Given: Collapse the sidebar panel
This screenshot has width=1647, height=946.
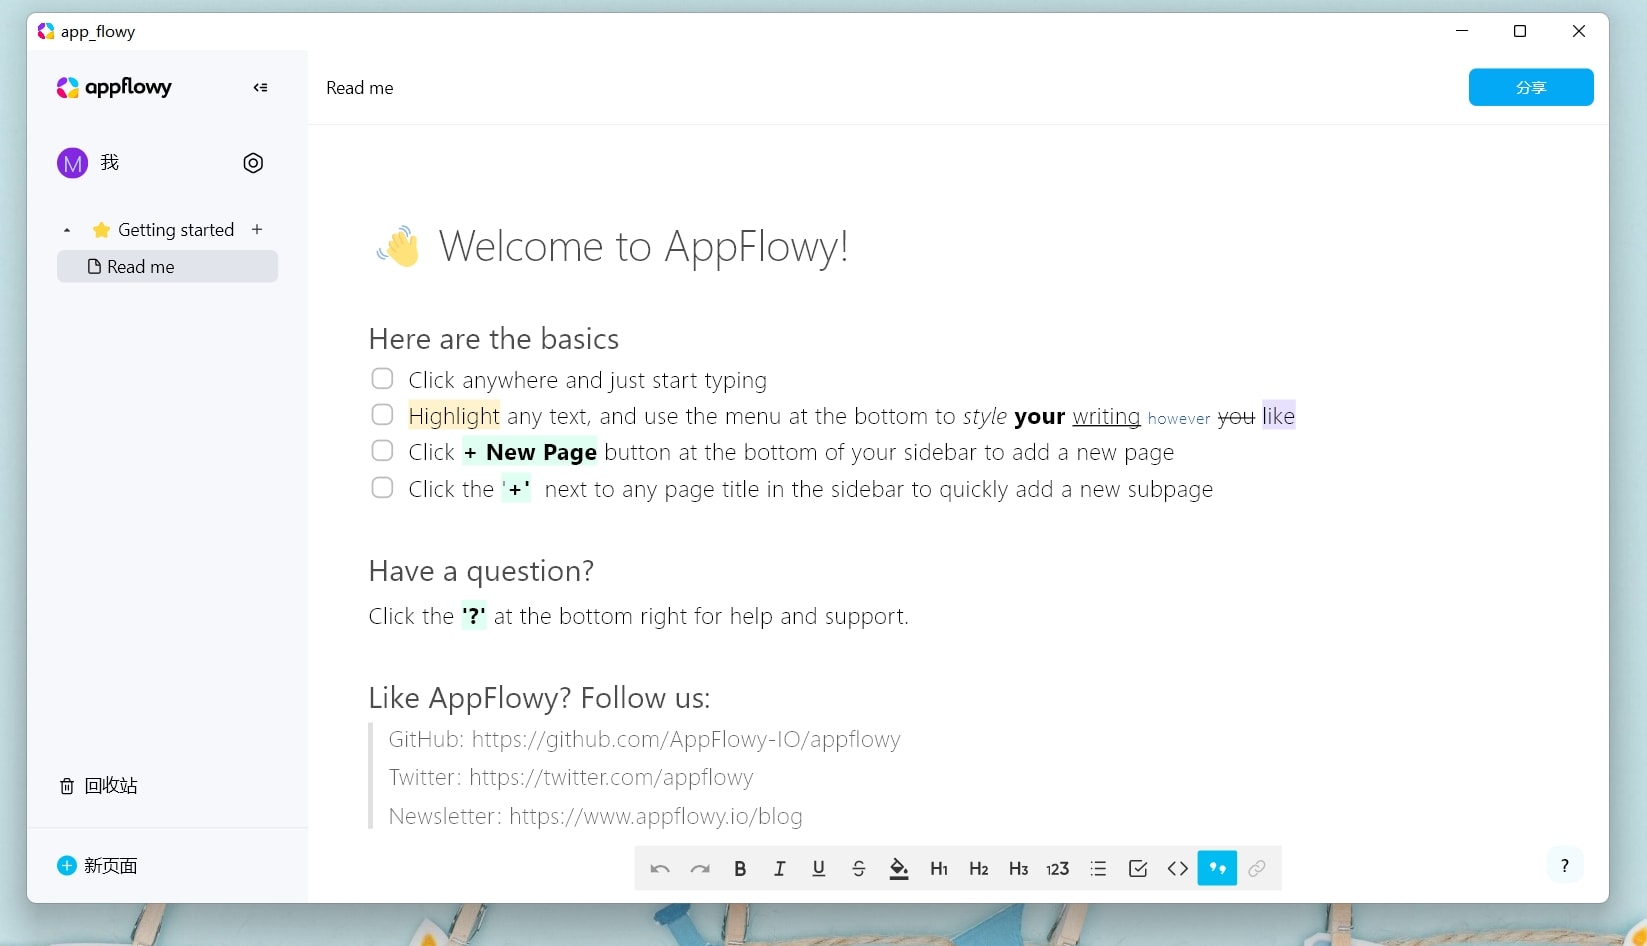Looking at the screenshot, I should point(260,88).
